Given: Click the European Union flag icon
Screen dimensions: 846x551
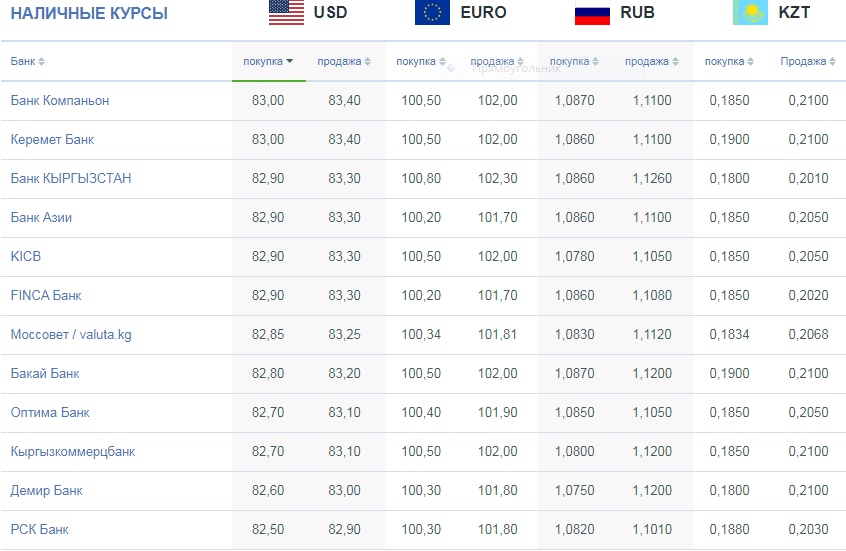Looking at the screenshot, I should pyautogui.click(x=432, y=12).
